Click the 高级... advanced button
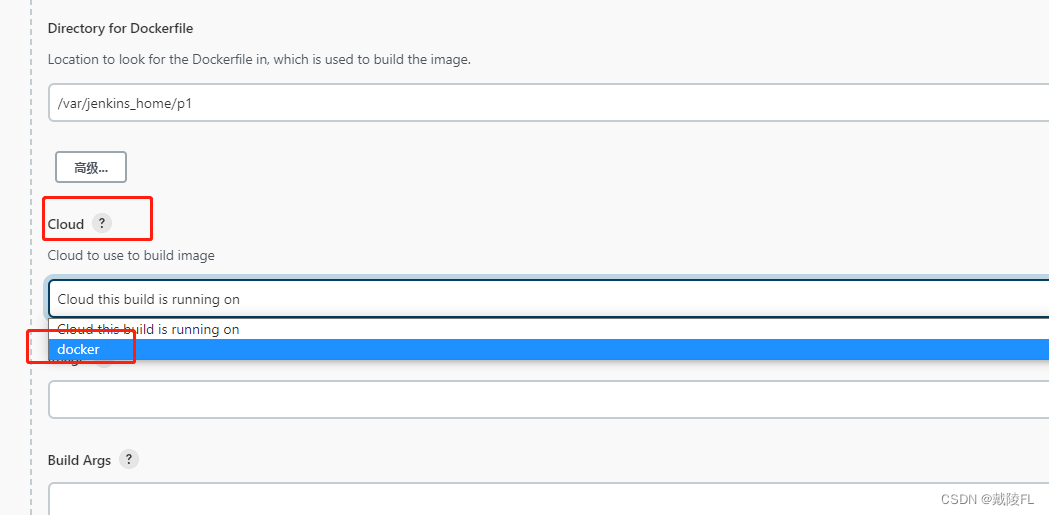This screenshot has width=1049, height=515. tap(91, 167)
